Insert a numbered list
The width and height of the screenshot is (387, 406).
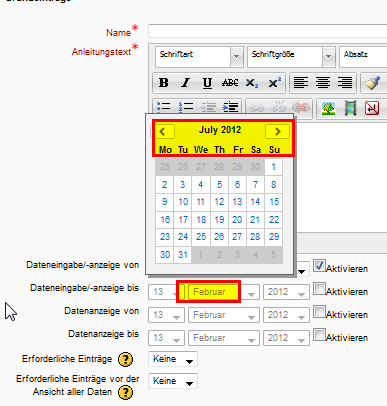coord(186,107)
